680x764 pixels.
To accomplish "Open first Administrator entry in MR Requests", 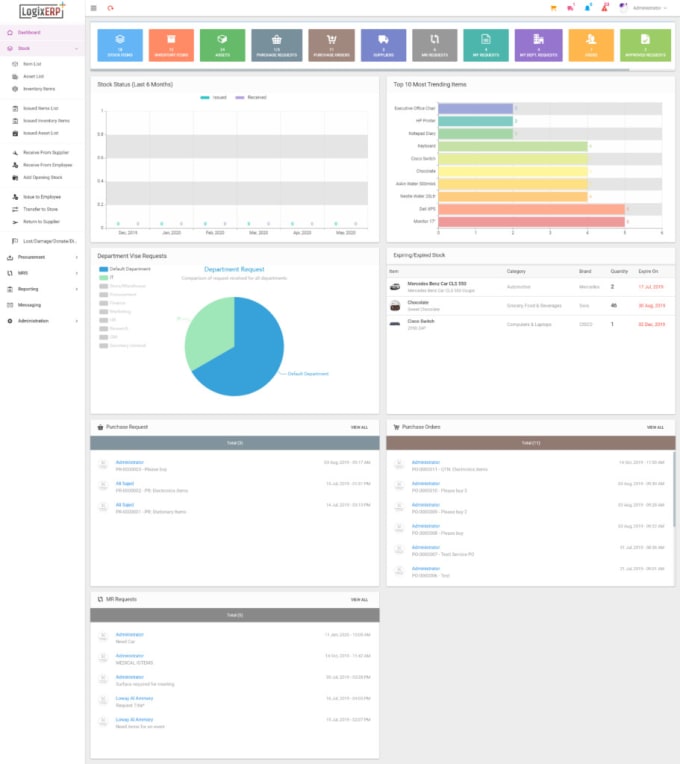I will [235, 638].
